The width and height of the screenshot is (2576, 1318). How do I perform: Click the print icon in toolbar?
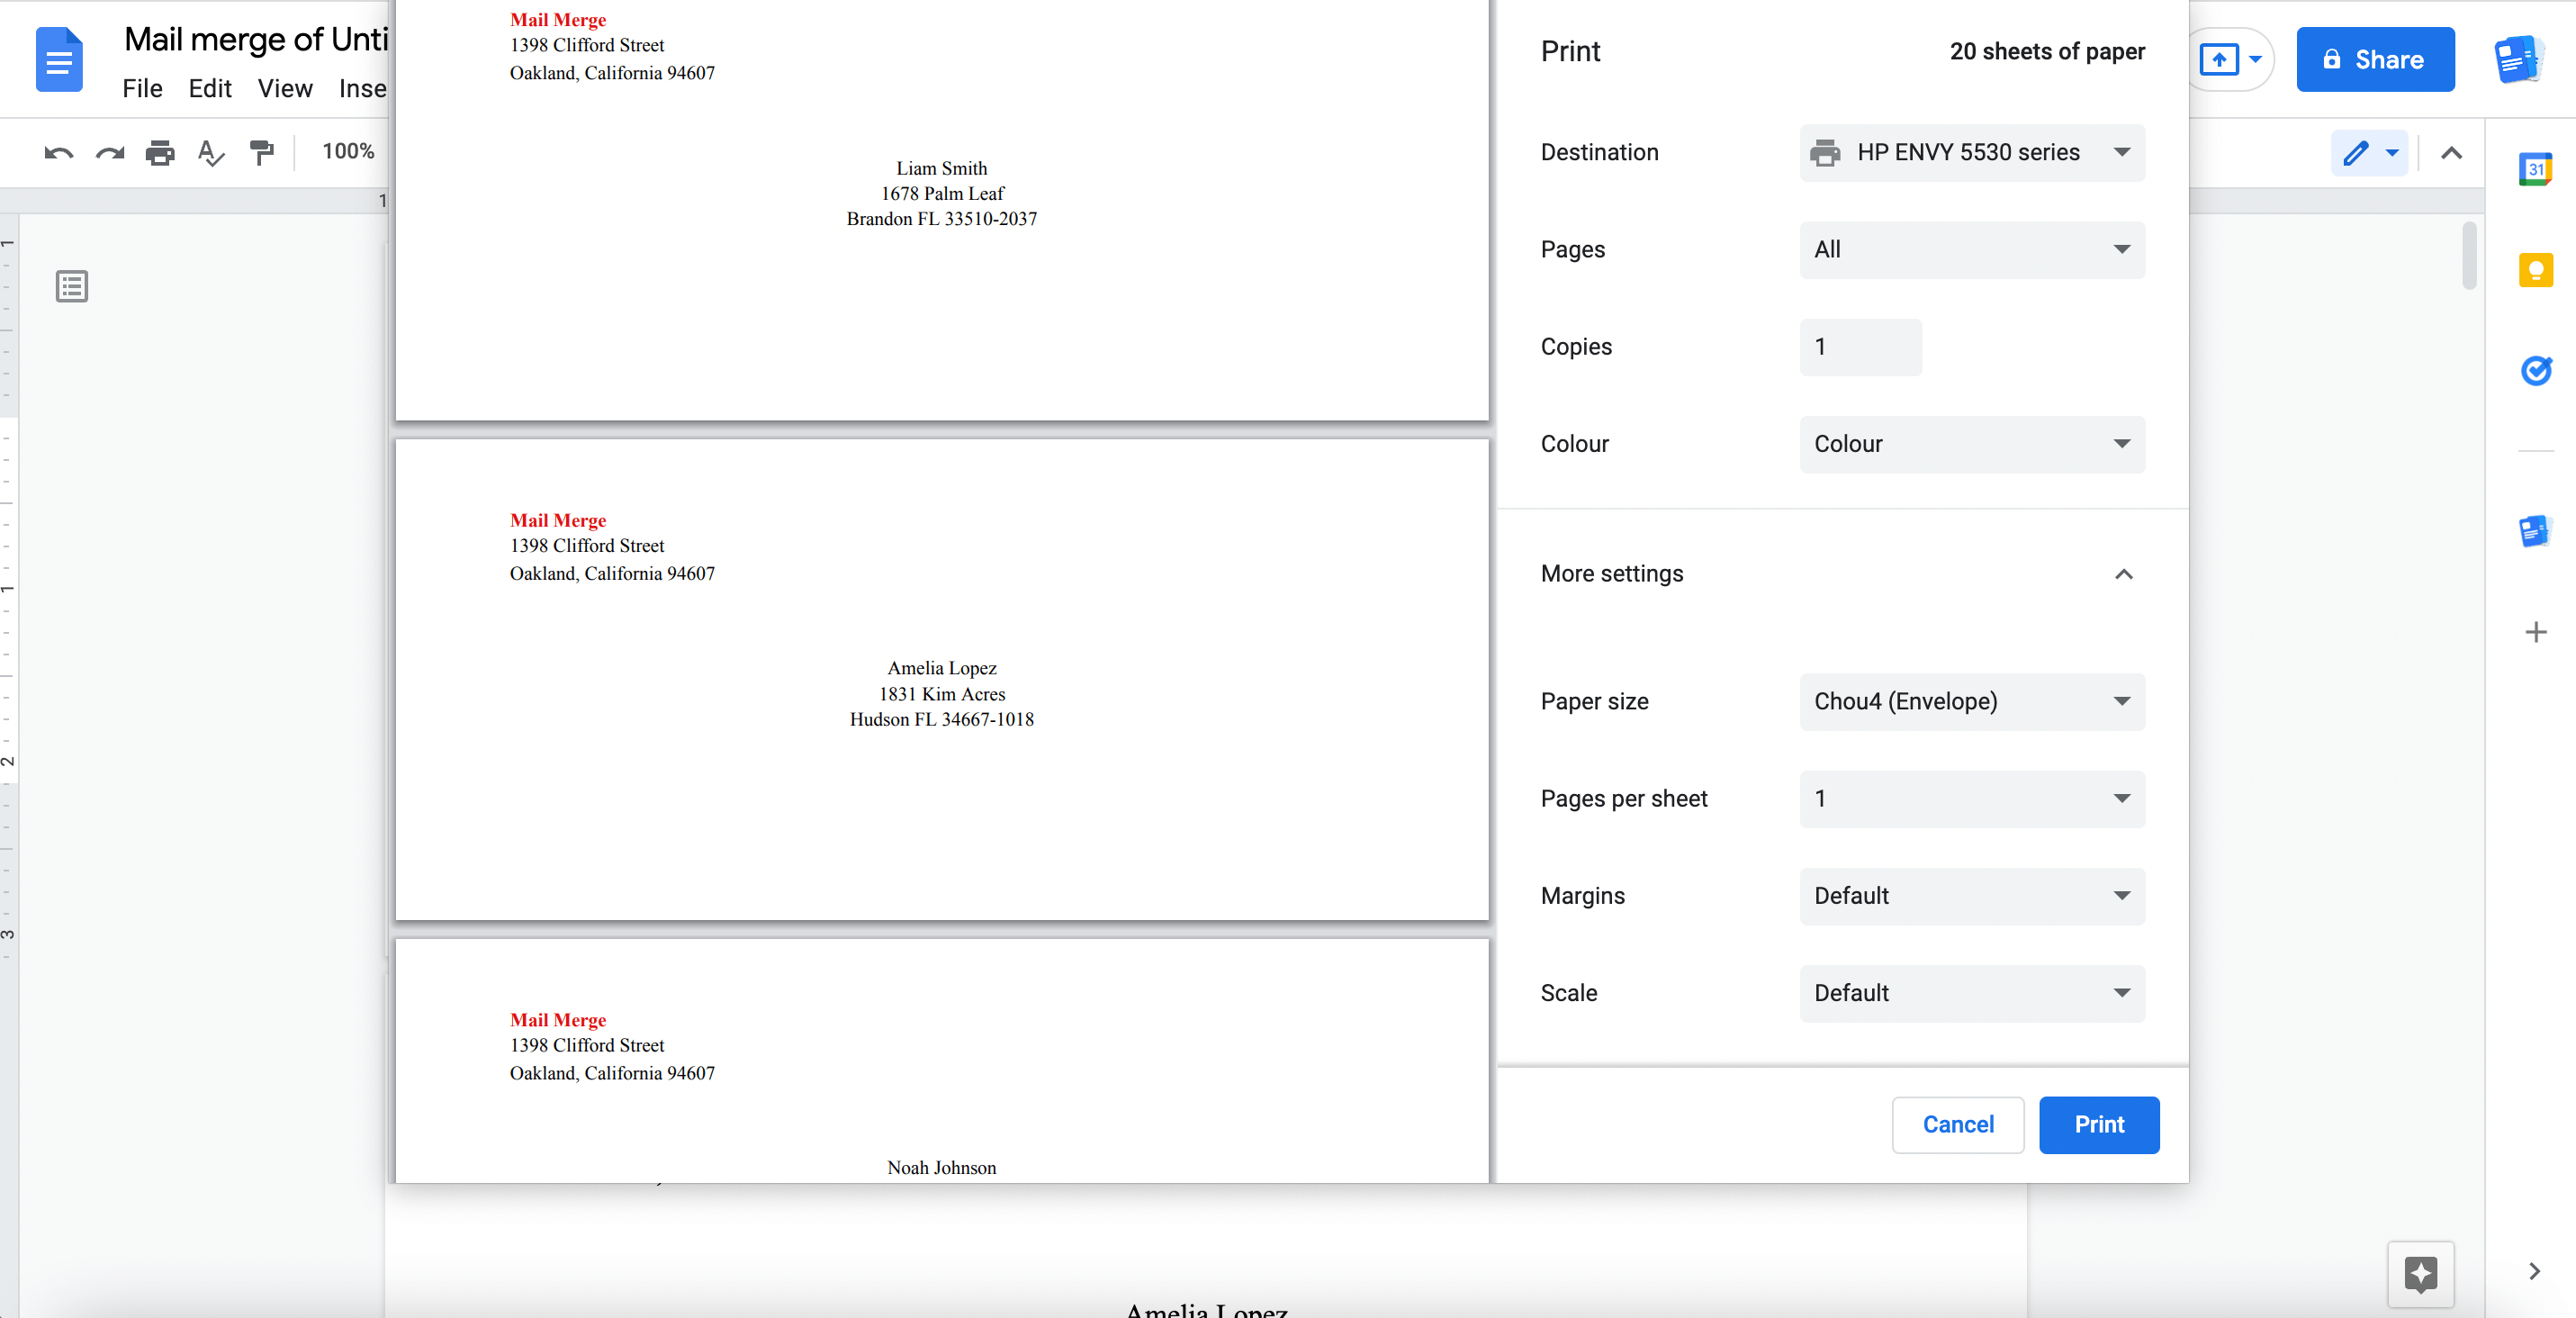(158, 151)
